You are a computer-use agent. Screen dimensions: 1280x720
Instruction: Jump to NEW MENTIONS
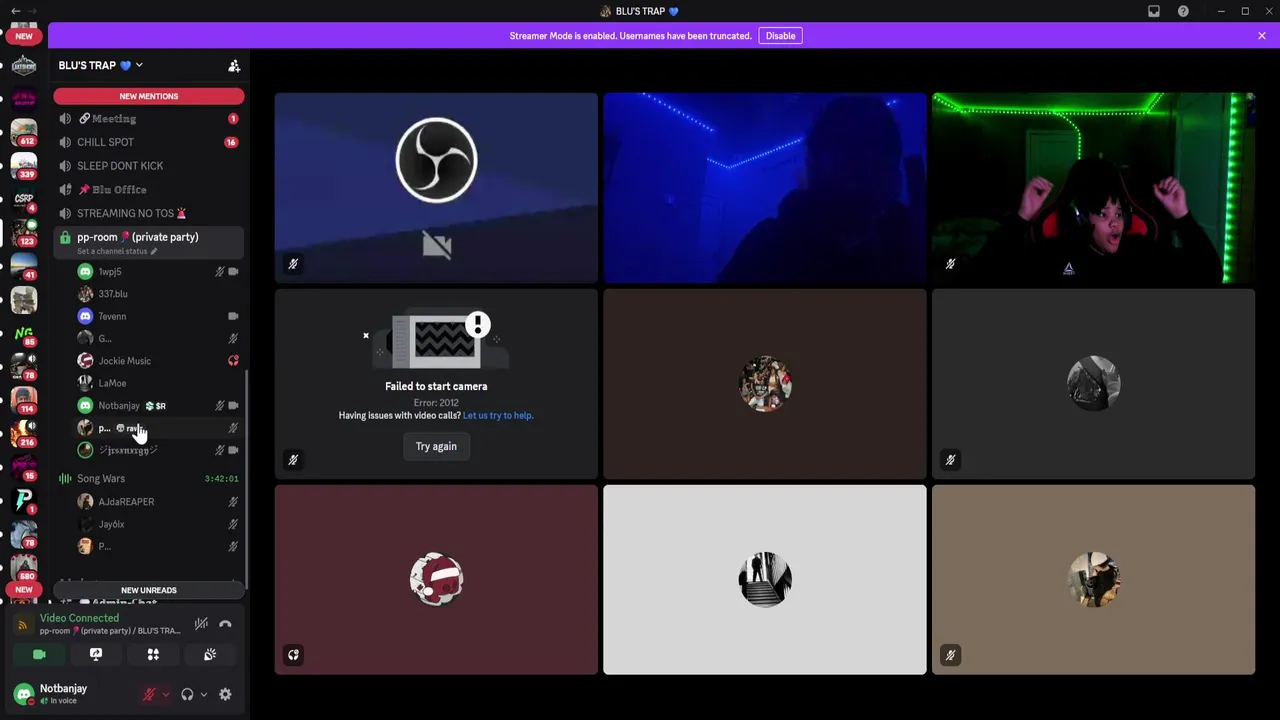coord(149,96)
